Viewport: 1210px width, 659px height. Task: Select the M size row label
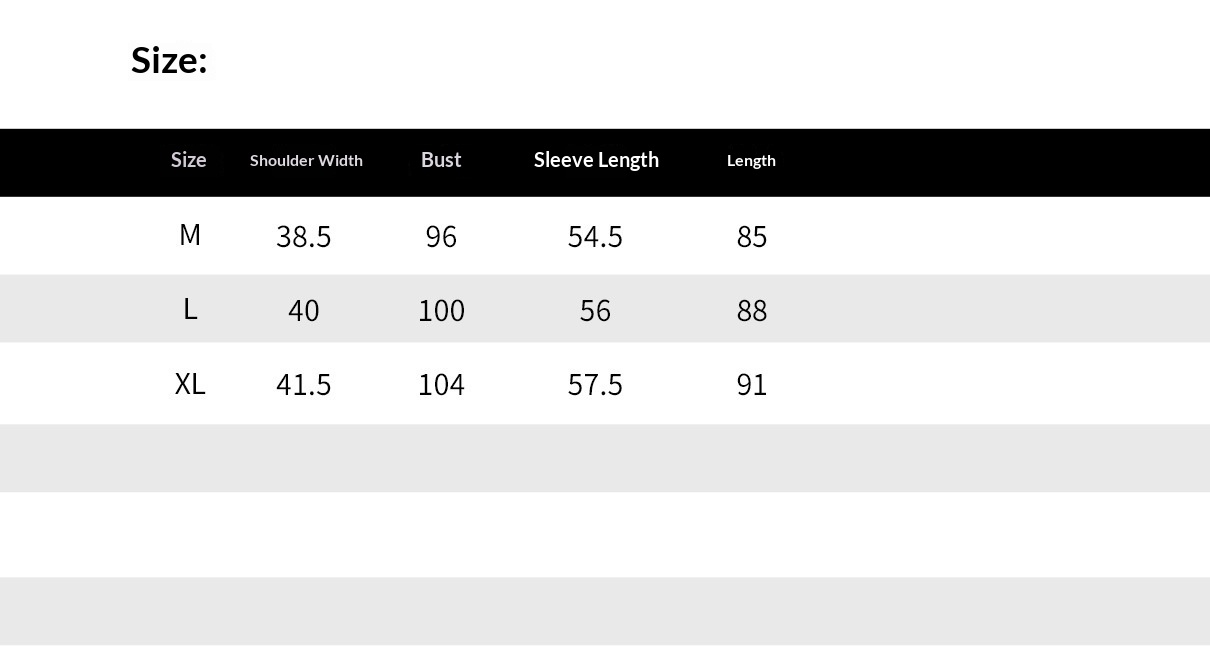(x=190, y=235)
